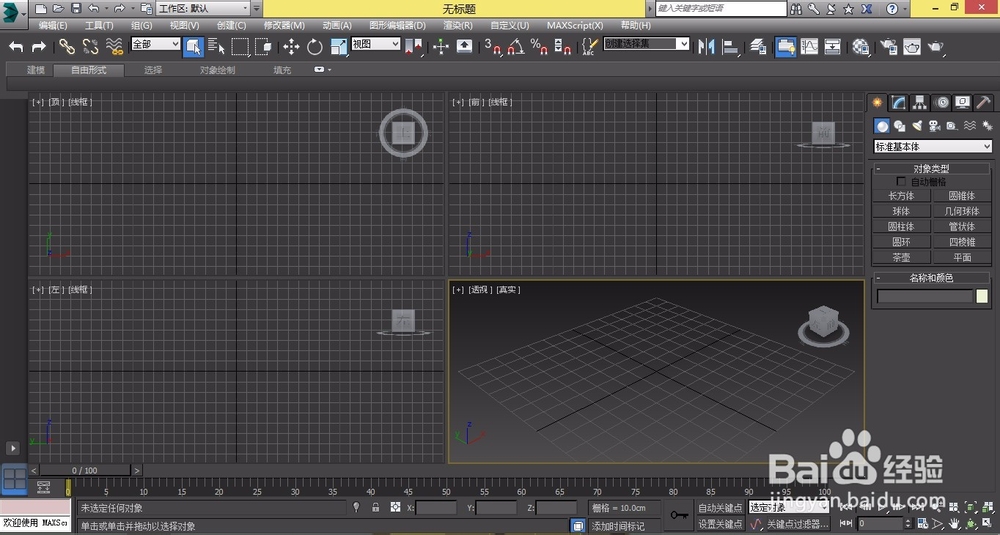
Task: Toggle the Angle Snap button
Action: 515,46
